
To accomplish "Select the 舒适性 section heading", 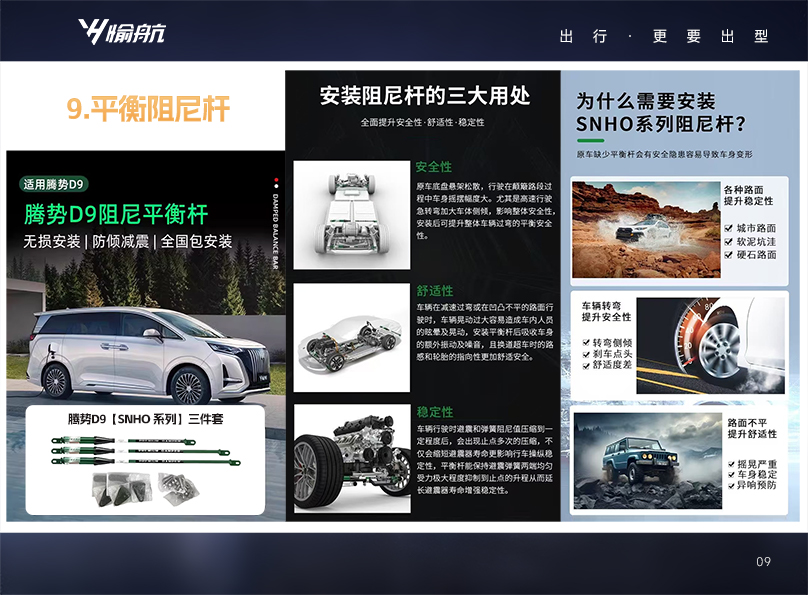I will pyautogui.click(x=434, y=291).
